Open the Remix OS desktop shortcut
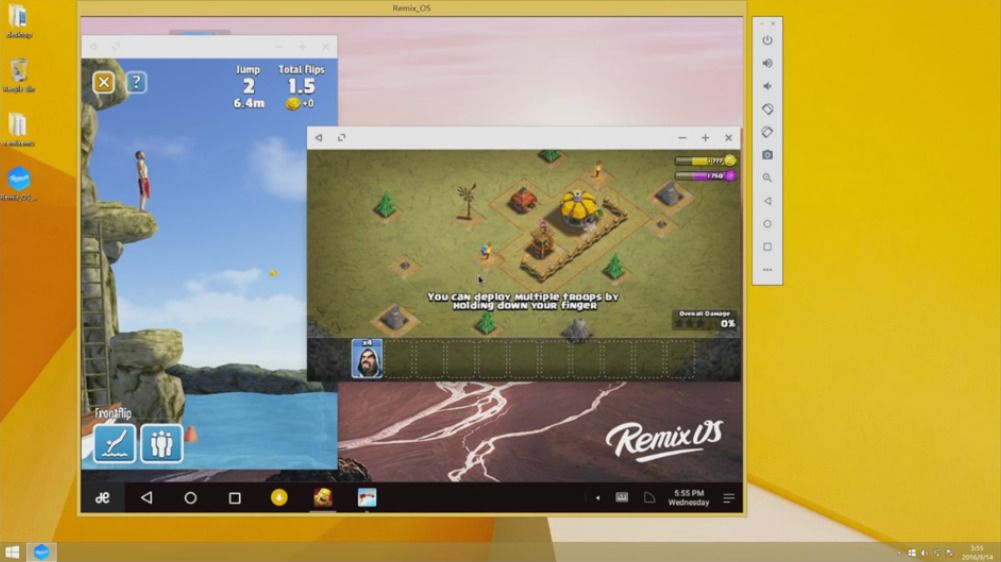This screenshot has width=1001, height=562. point(19,184)
